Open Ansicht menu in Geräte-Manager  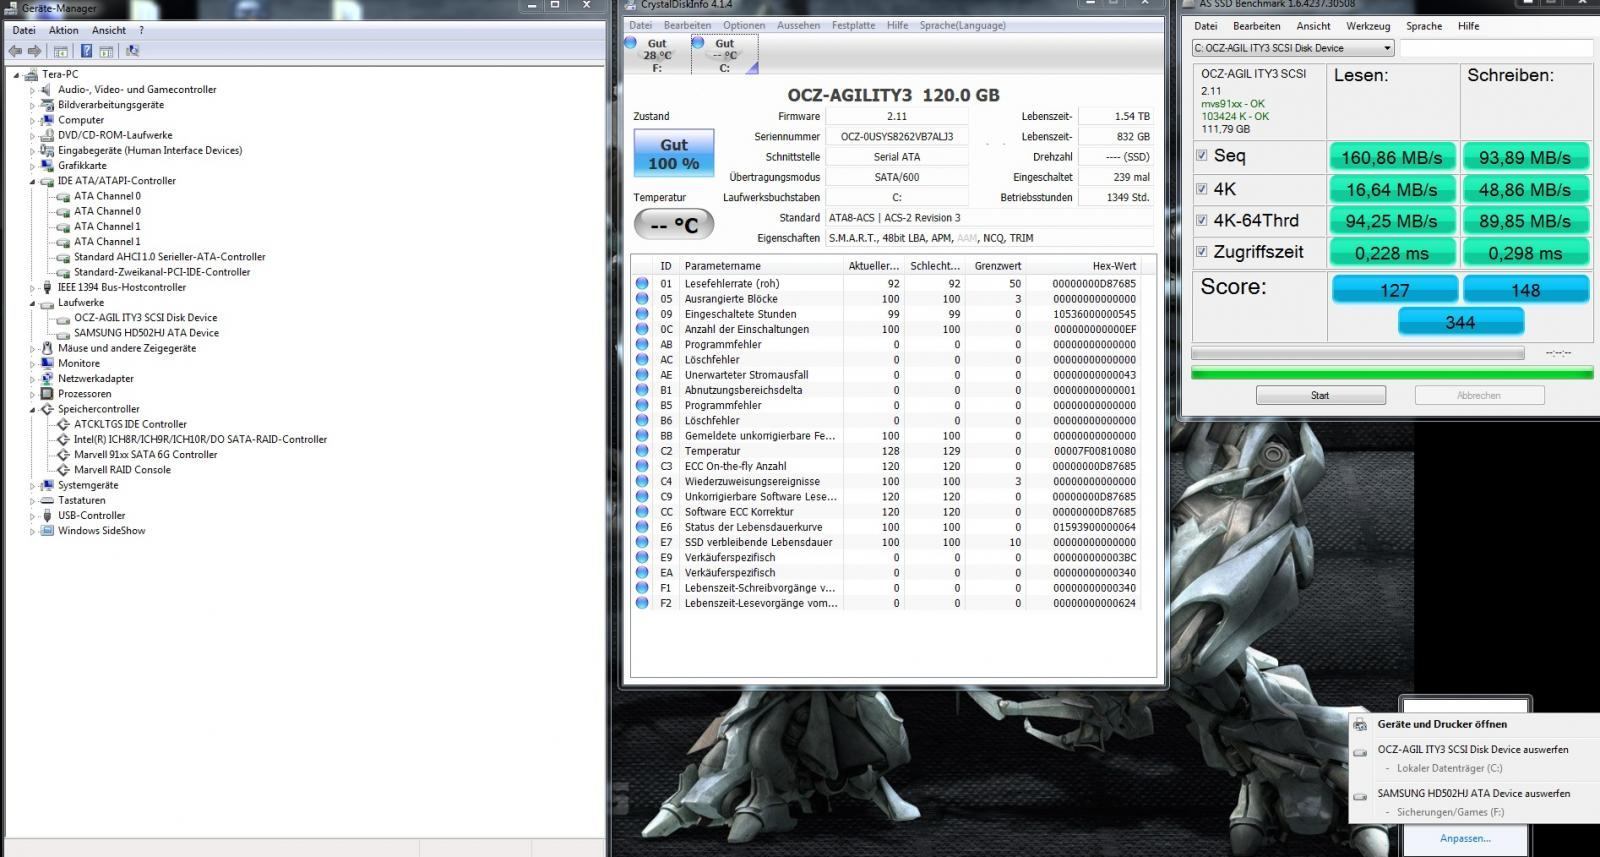[109, 30]
